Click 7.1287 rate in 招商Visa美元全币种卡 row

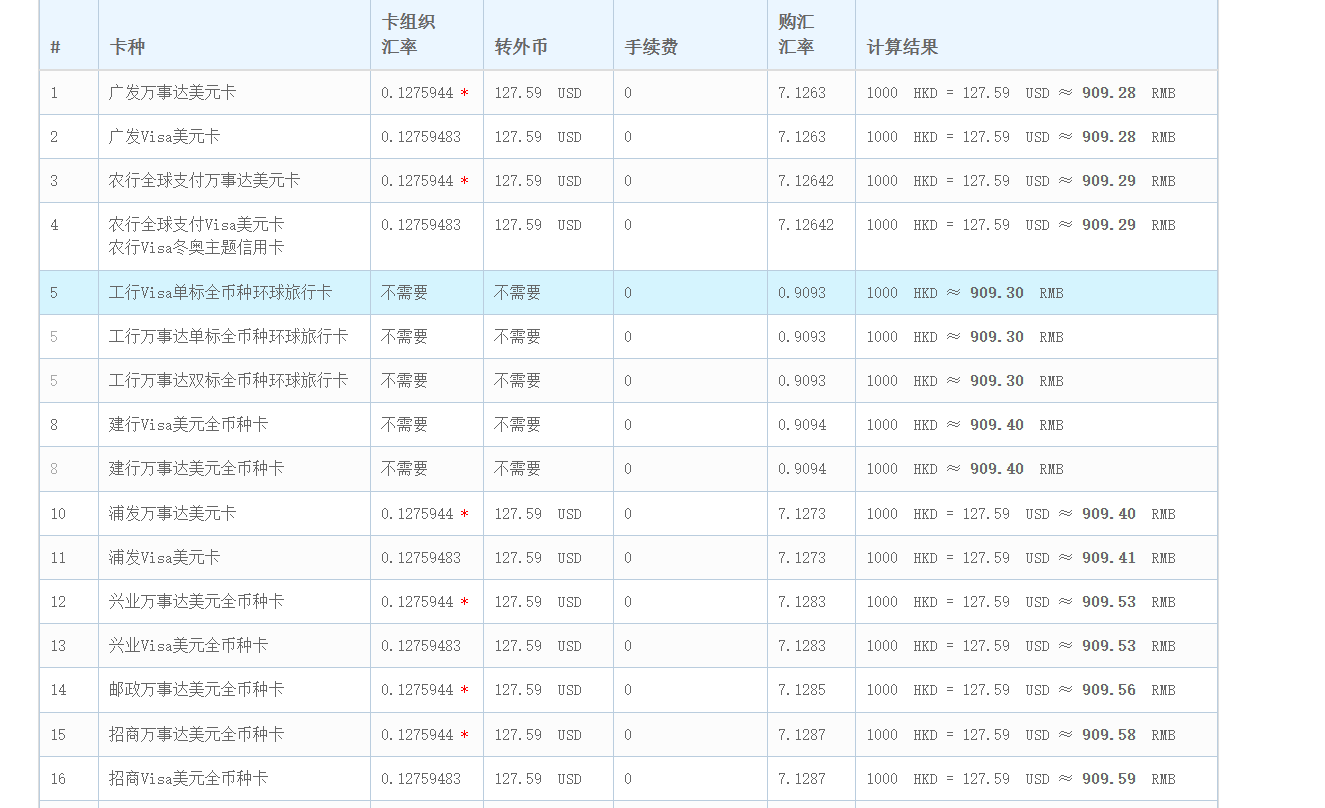tap(802, 779)
